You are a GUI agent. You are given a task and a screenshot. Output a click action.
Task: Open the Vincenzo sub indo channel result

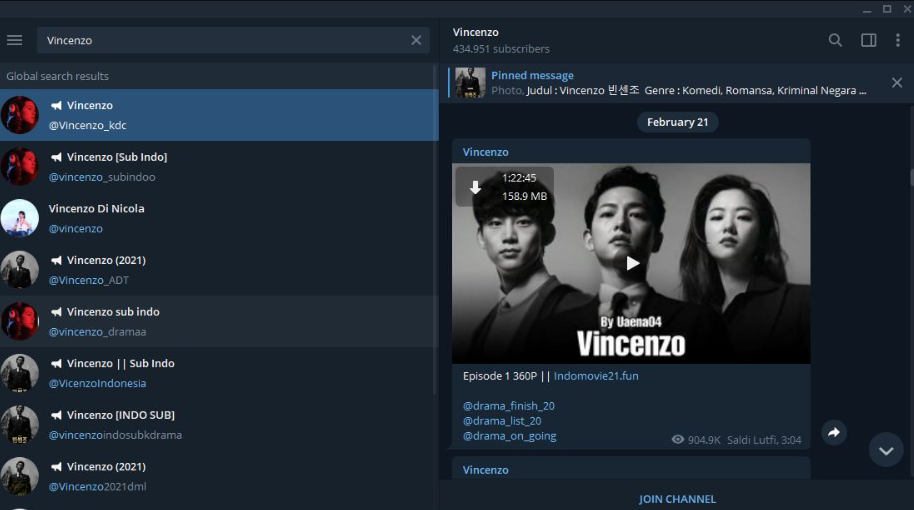(x=219, y=321)
